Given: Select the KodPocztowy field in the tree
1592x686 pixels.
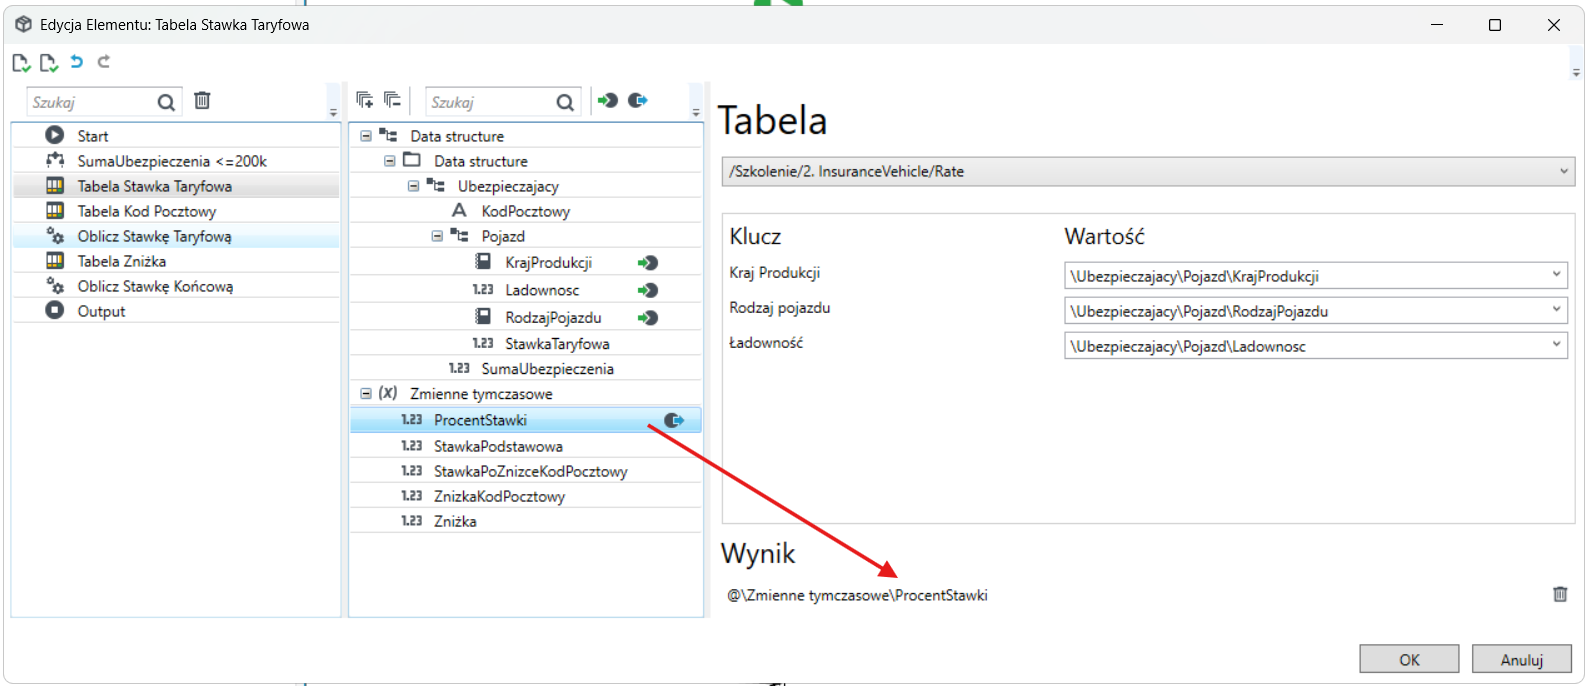Looking at the screenshot, I should [526, 211].
